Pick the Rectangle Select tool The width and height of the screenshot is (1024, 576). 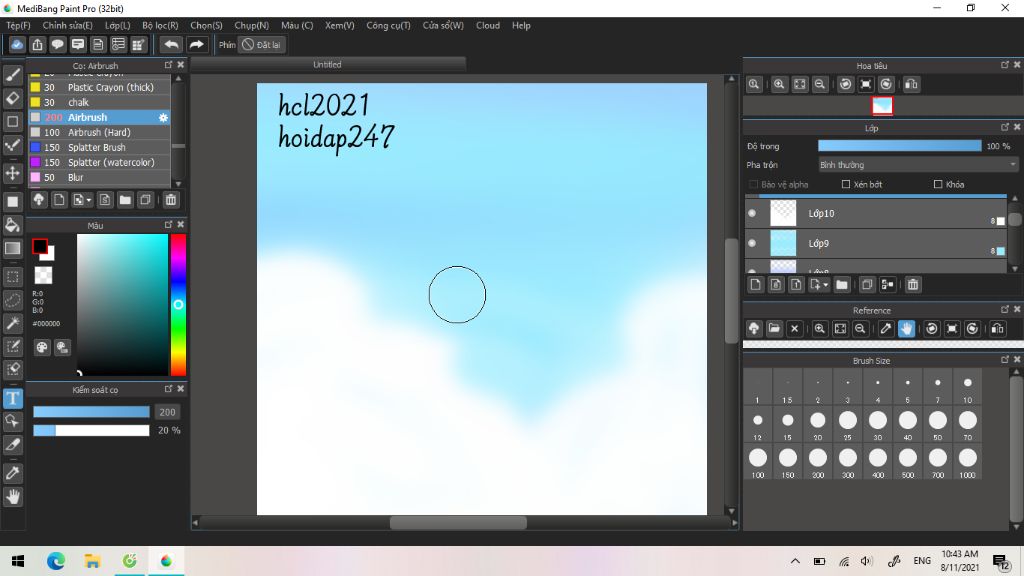pos(12,277)
